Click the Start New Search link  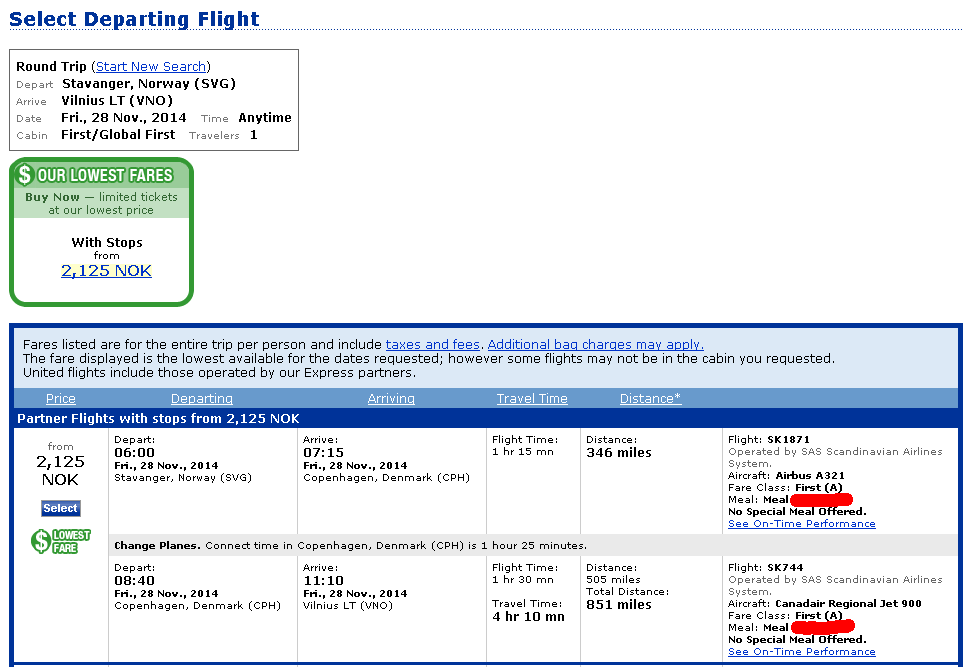tap(151, 66)
